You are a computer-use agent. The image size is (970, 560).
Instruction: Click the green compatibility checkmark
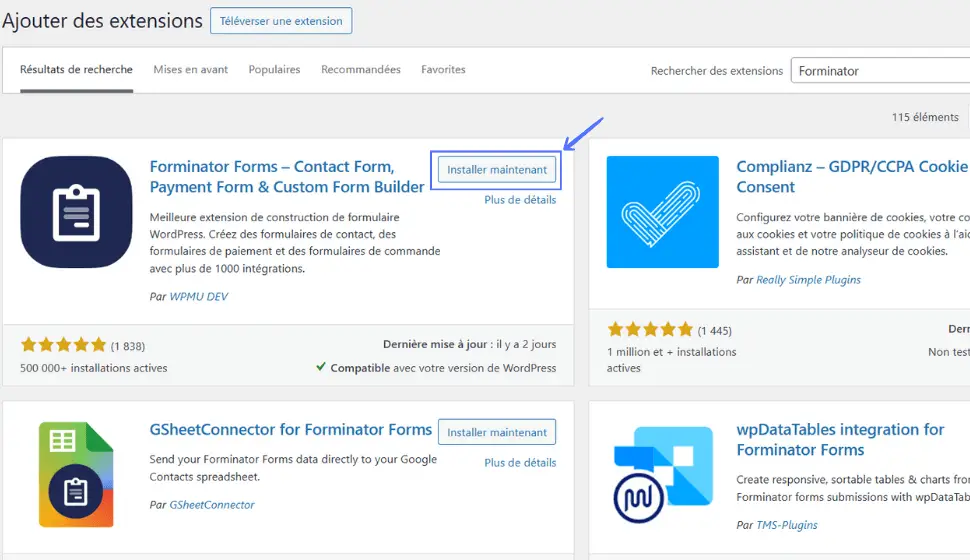320,367
